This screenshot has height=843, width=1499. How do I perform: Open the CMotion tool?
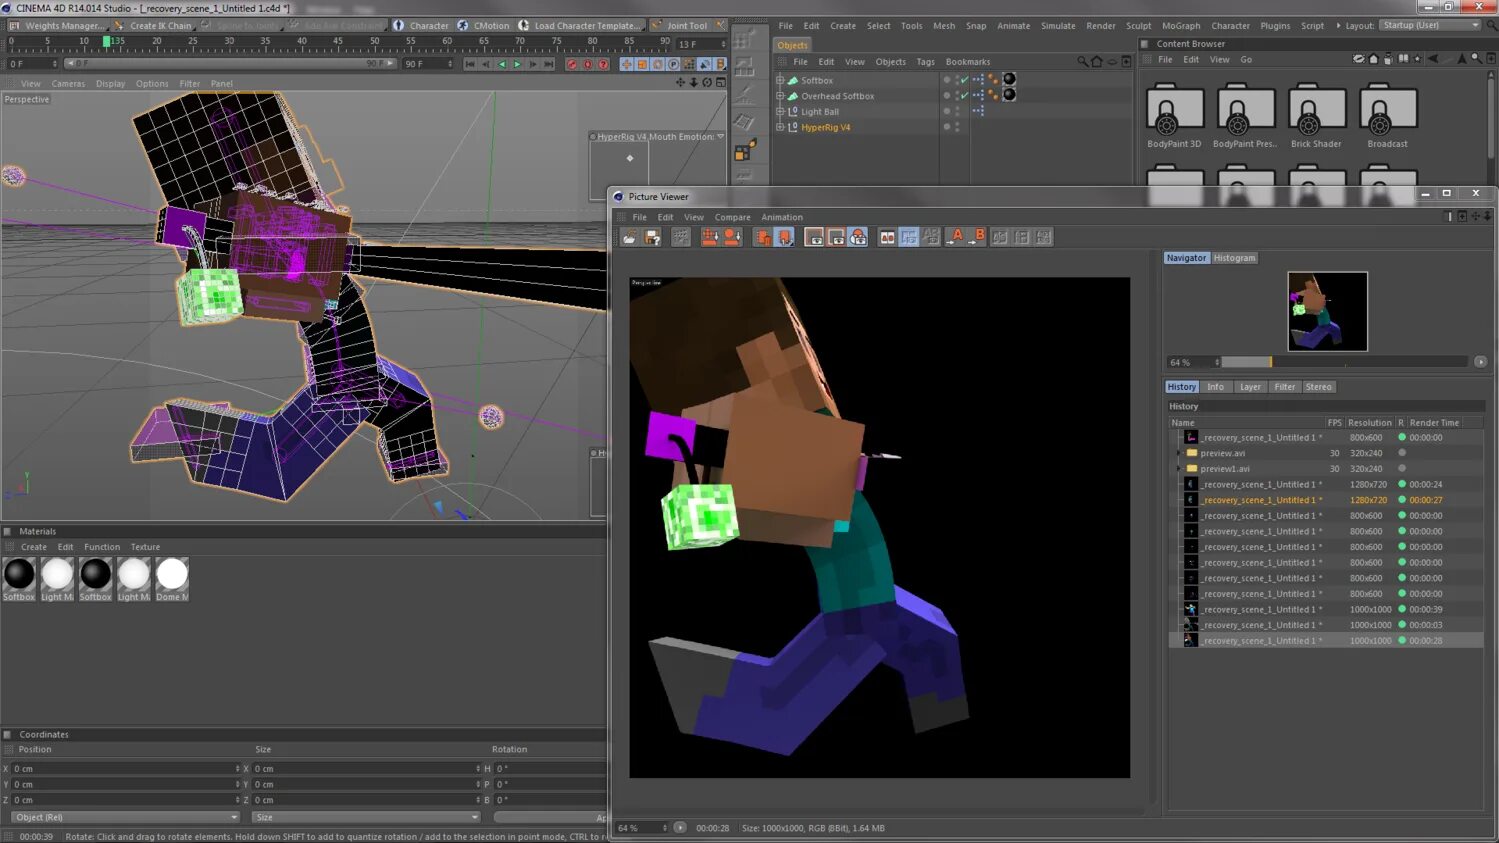[484, 25]
